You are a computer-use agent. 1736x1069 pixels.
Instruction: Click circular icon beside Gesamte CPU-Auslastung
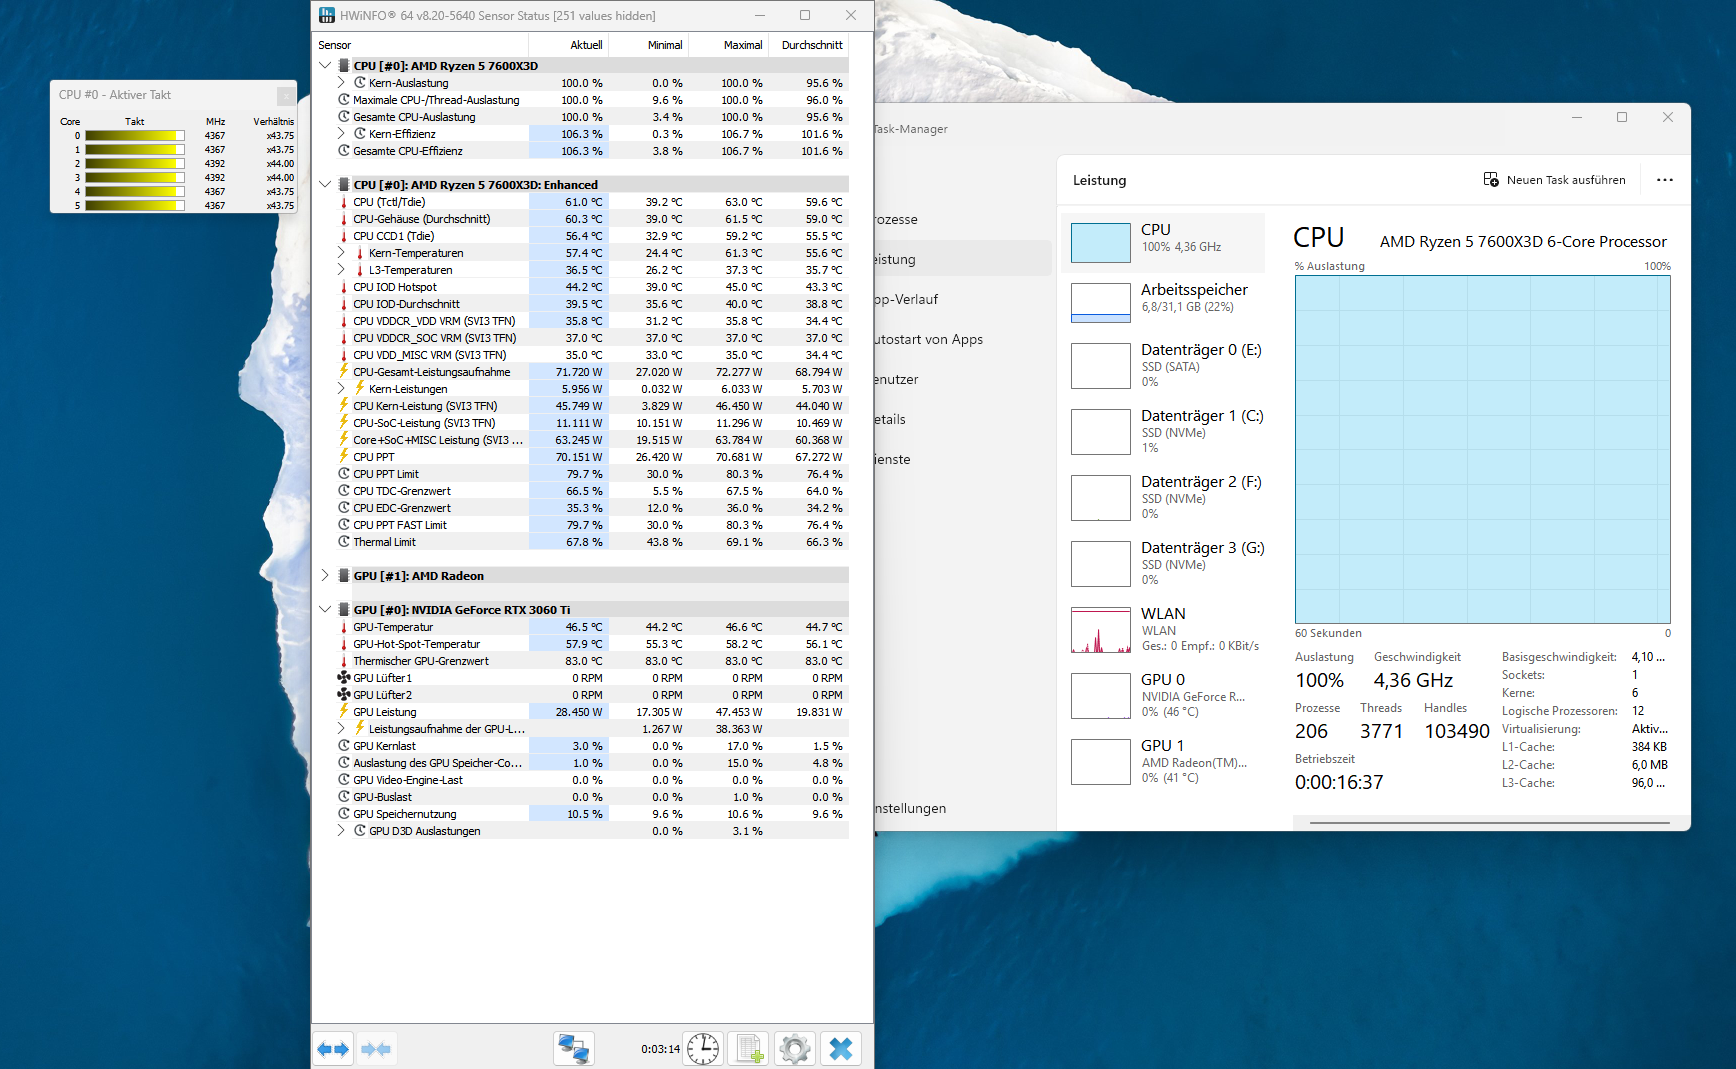point(344,117)
